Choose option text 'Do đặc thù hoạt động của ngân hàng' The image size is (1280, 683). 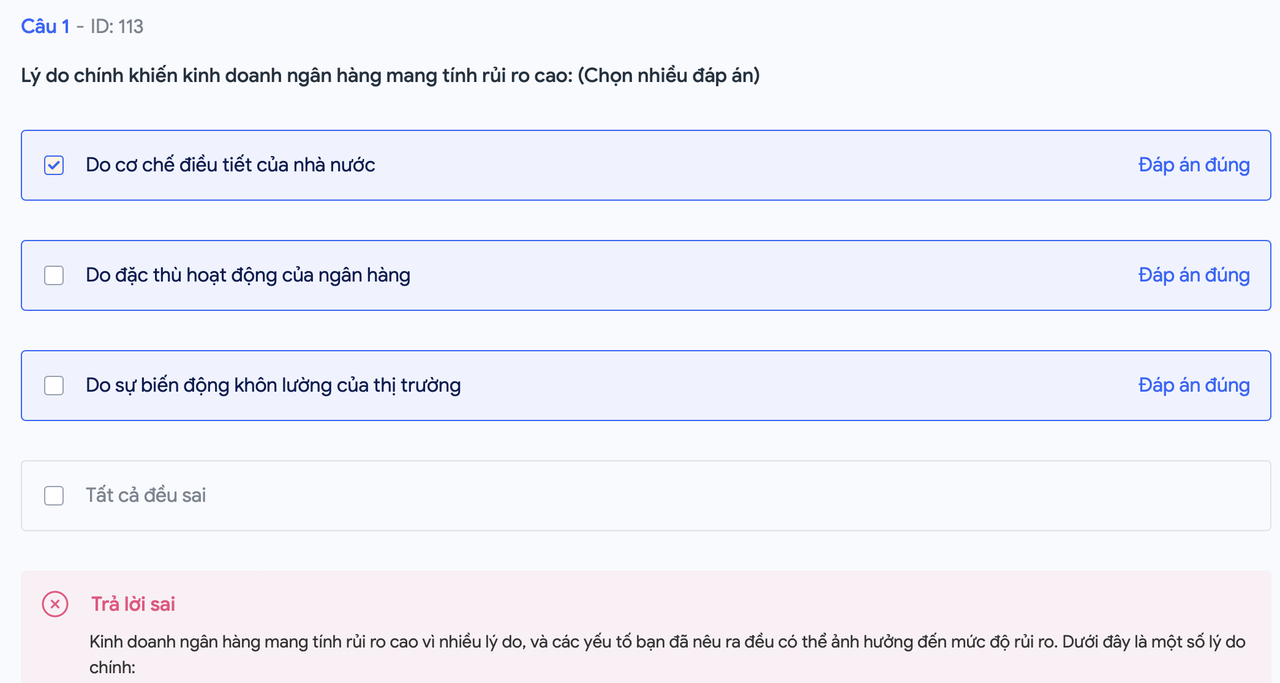[x=248, y=275]
